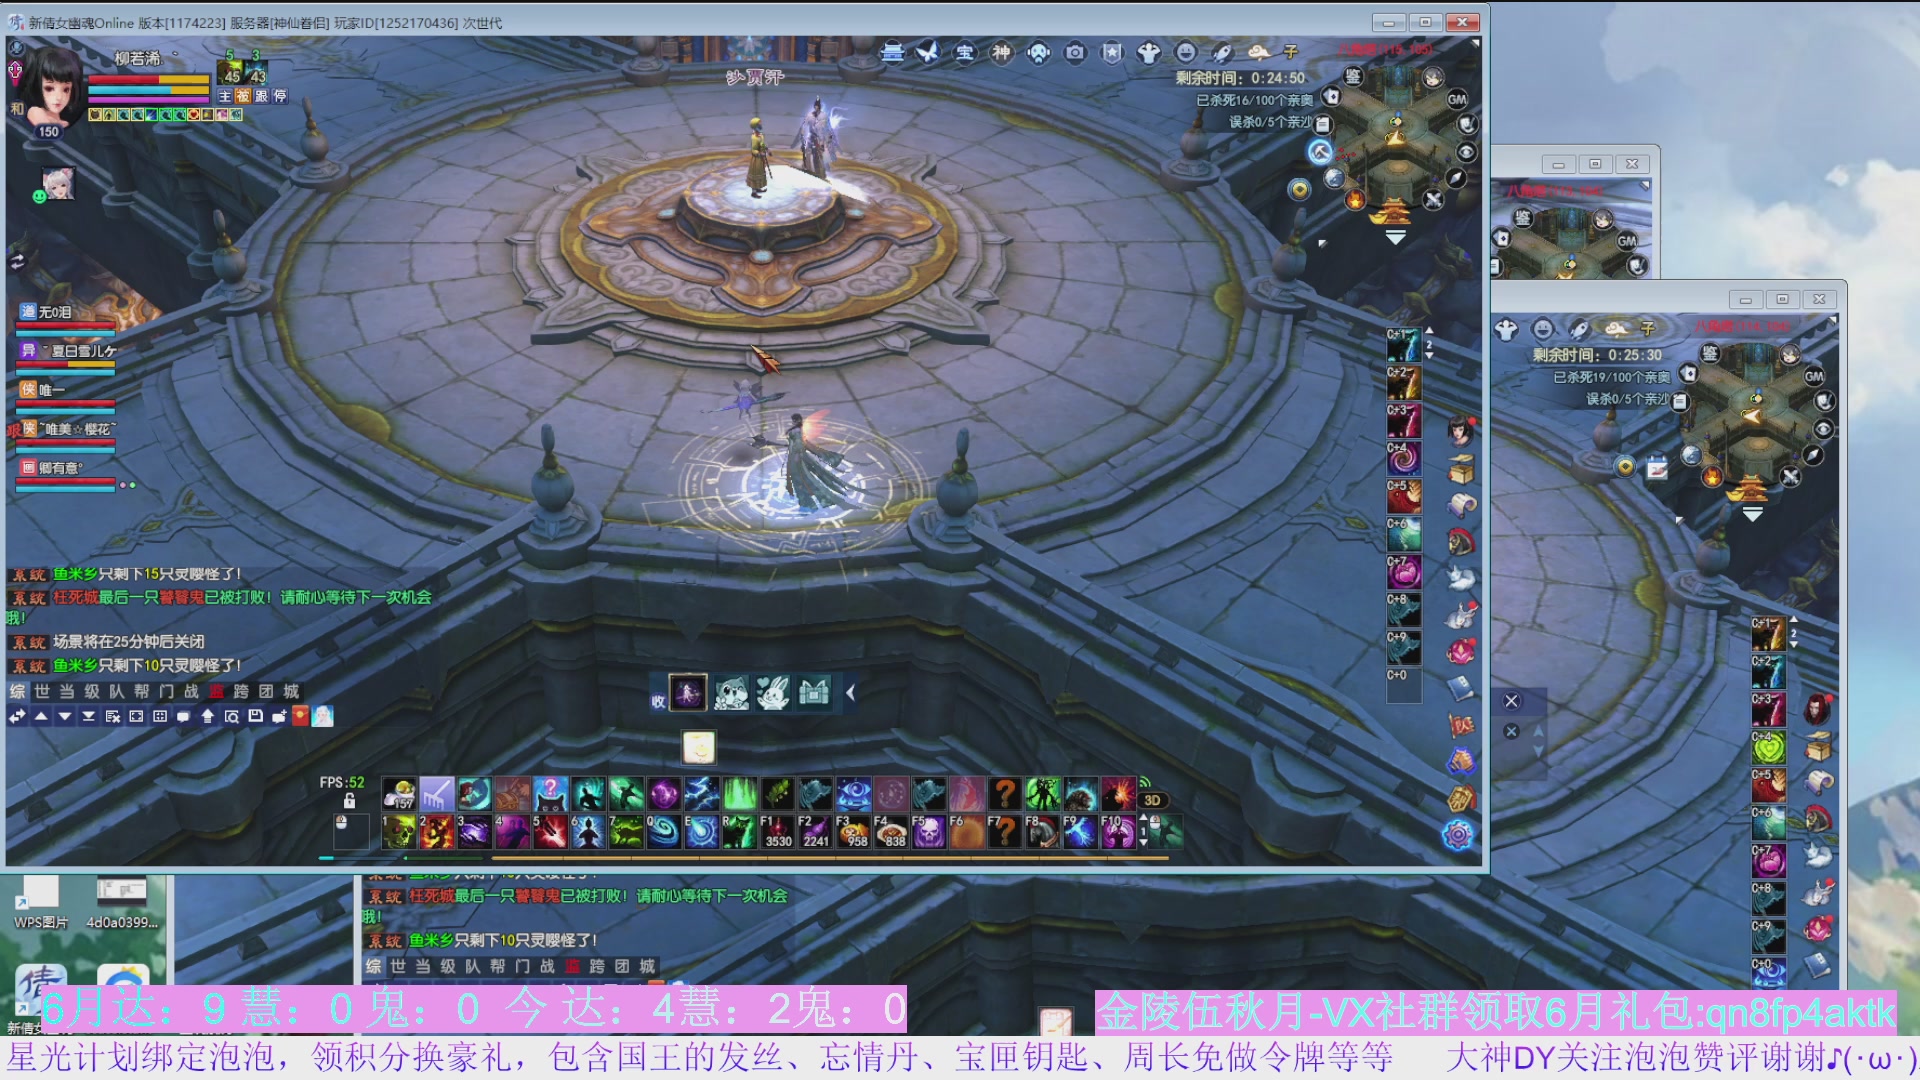
Task: Select the 世 world chat tab
Action: [42, 691]
